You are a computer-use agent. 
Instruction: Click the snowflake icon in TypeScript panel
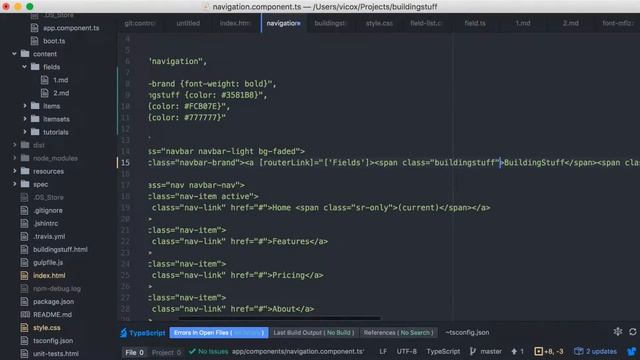point(618,332)
